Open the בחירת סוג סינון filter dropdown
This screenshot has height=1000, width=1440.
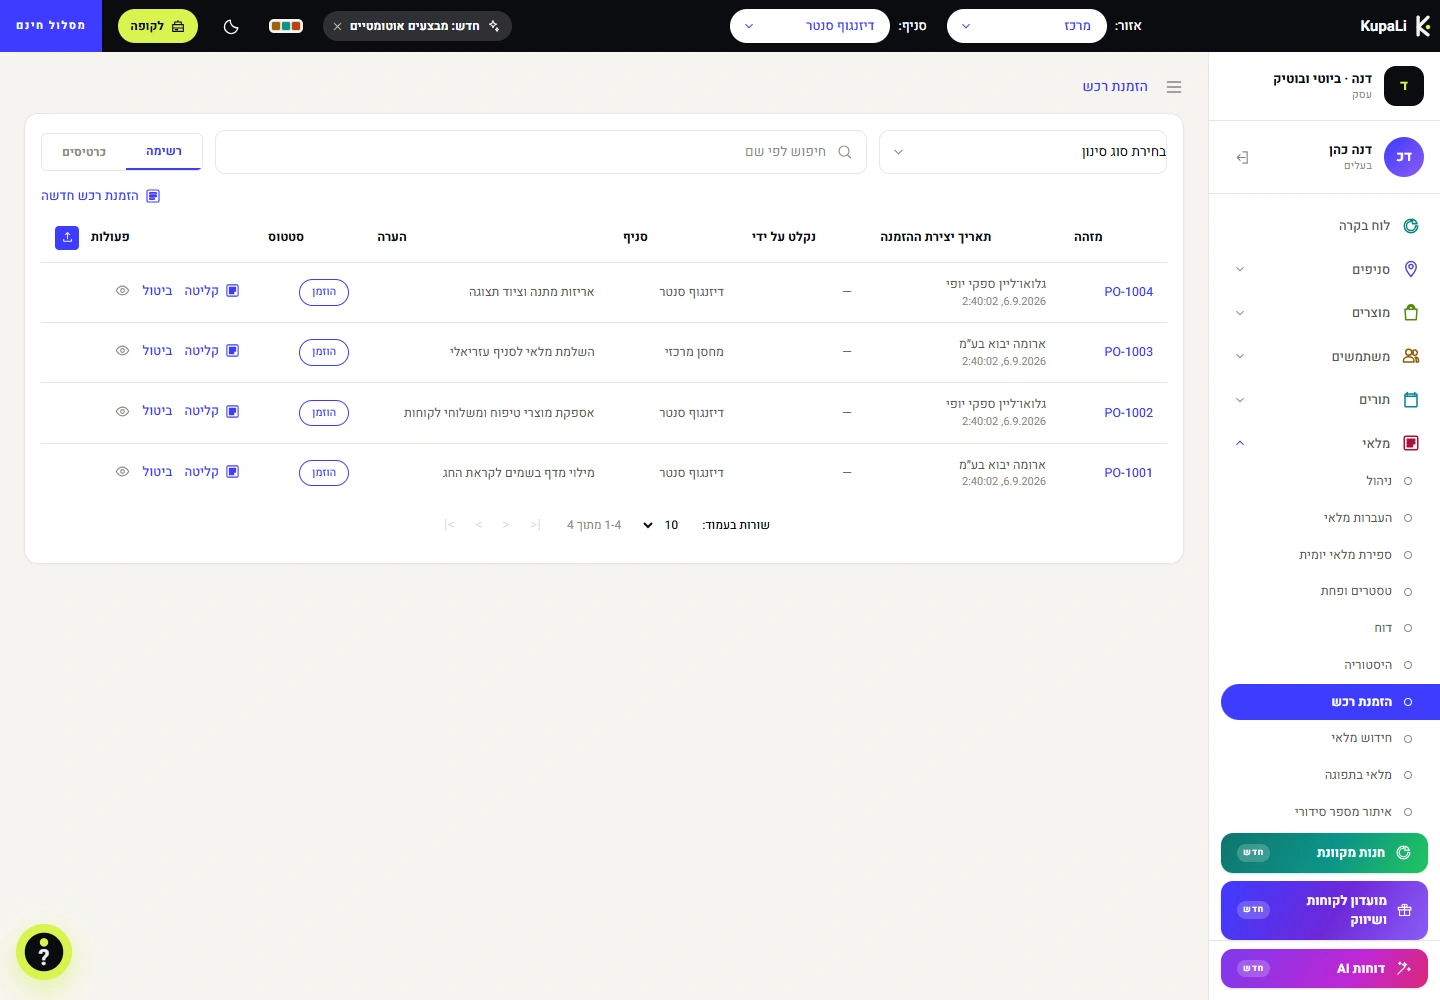tap(1023, 152)
